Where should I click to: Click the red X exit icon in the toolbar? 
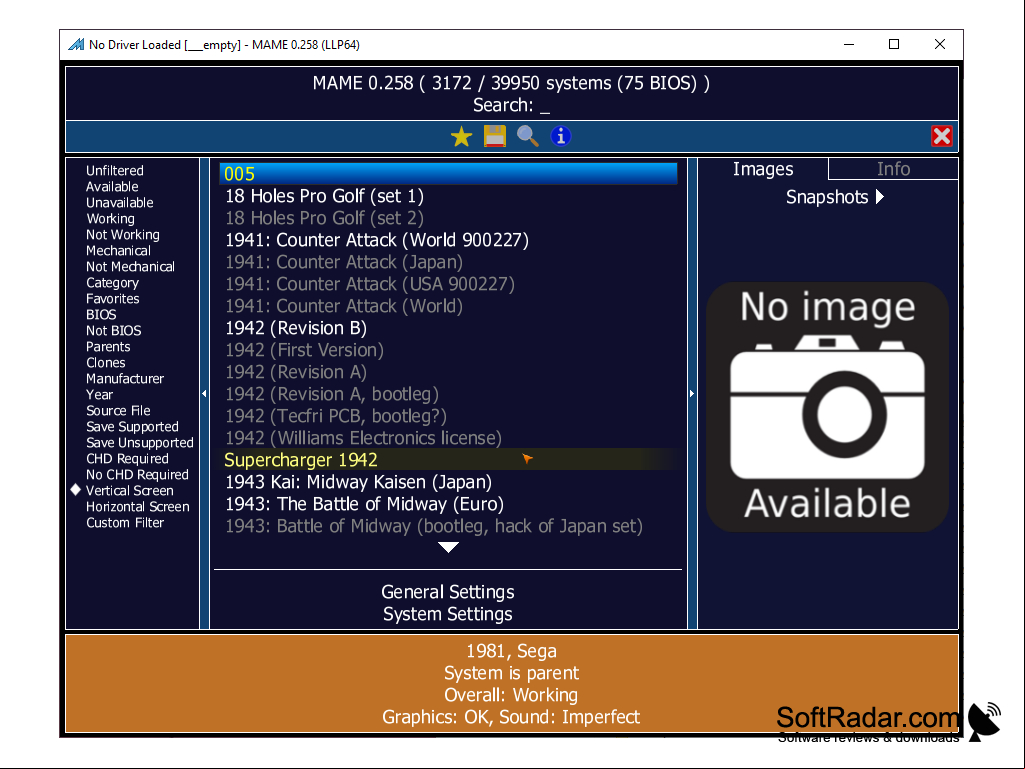click(x=941, y=136)
